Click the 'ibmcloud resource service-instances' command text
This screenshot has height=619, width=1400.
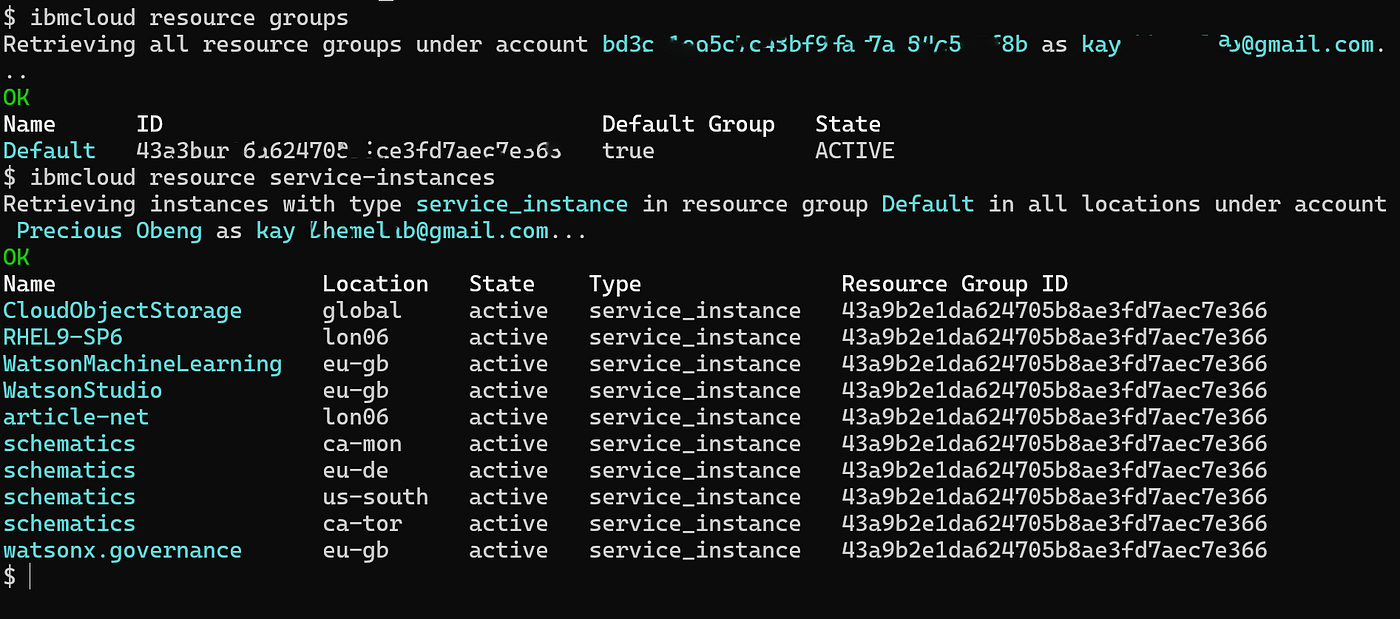coord(263,177)
